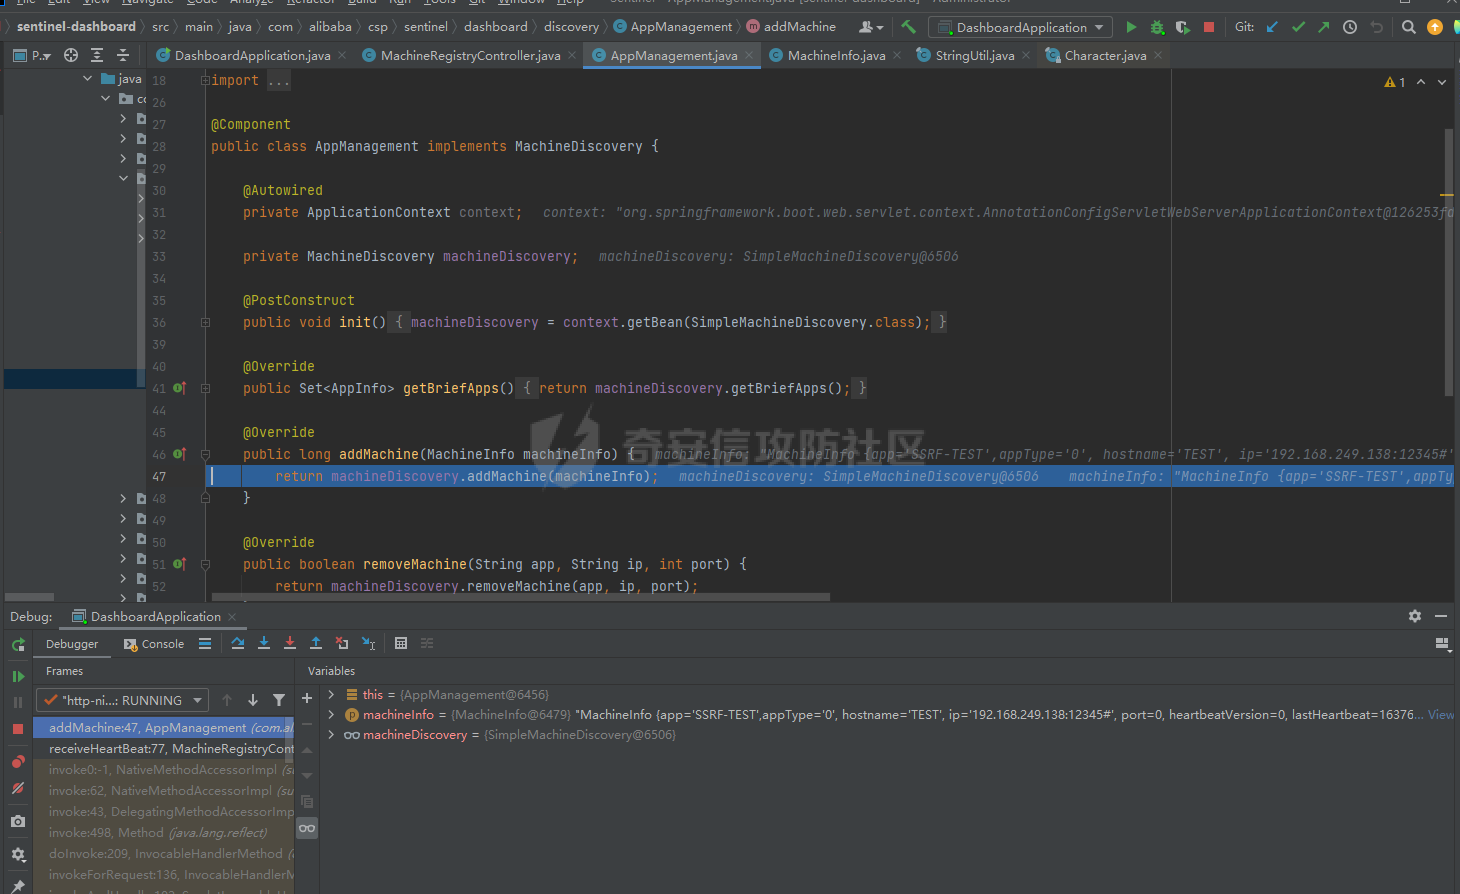This screenshot has width=1460, height=894.
Task: Toggle frames filter funnel icon
Action: tap(279, 700)
